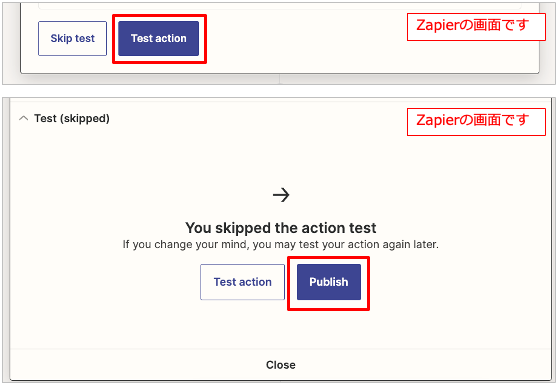Image resolution: width=560 pixels, height=387 pixels.
Task: Click the top red Zapierの画面です annotation label
Action: (x=476, y=27)
